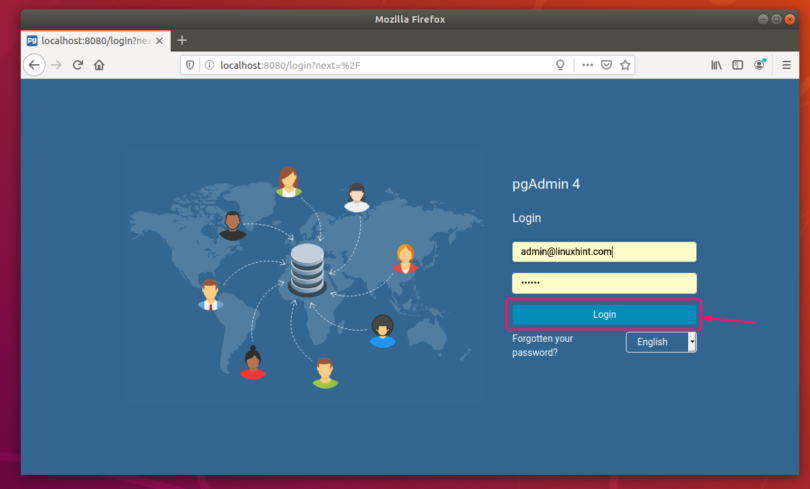
Task: Open a new tab with plus button
Action: 182,40
